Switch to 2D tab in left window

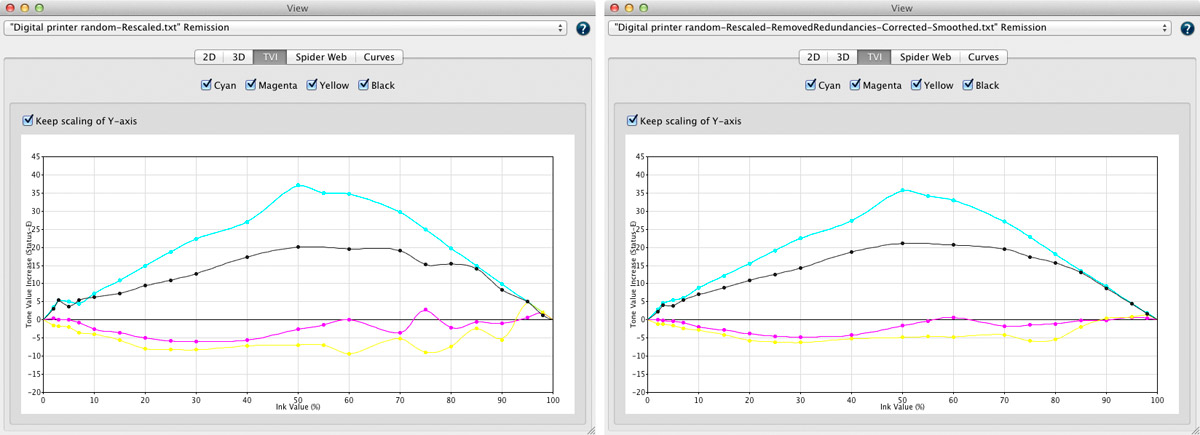coord(210,57)
